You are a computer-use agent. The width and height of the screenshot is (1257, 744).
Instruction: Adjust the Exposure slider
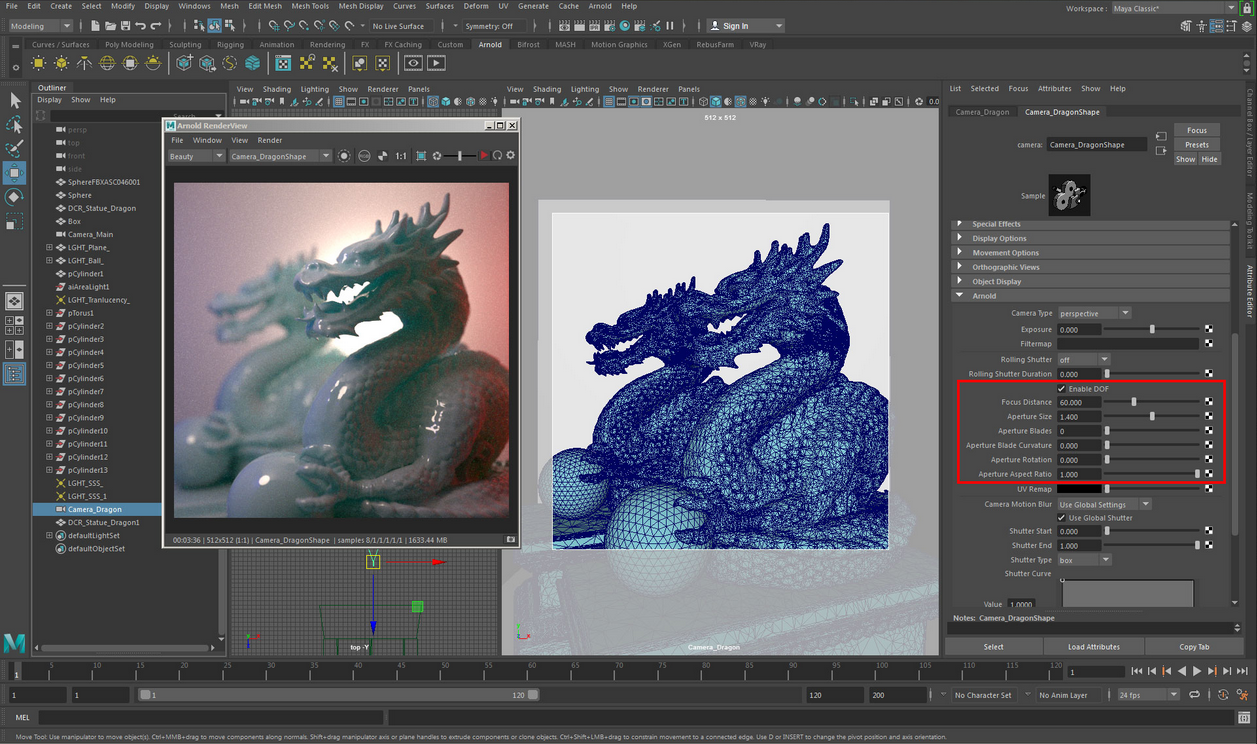(x=1152, y=329)
